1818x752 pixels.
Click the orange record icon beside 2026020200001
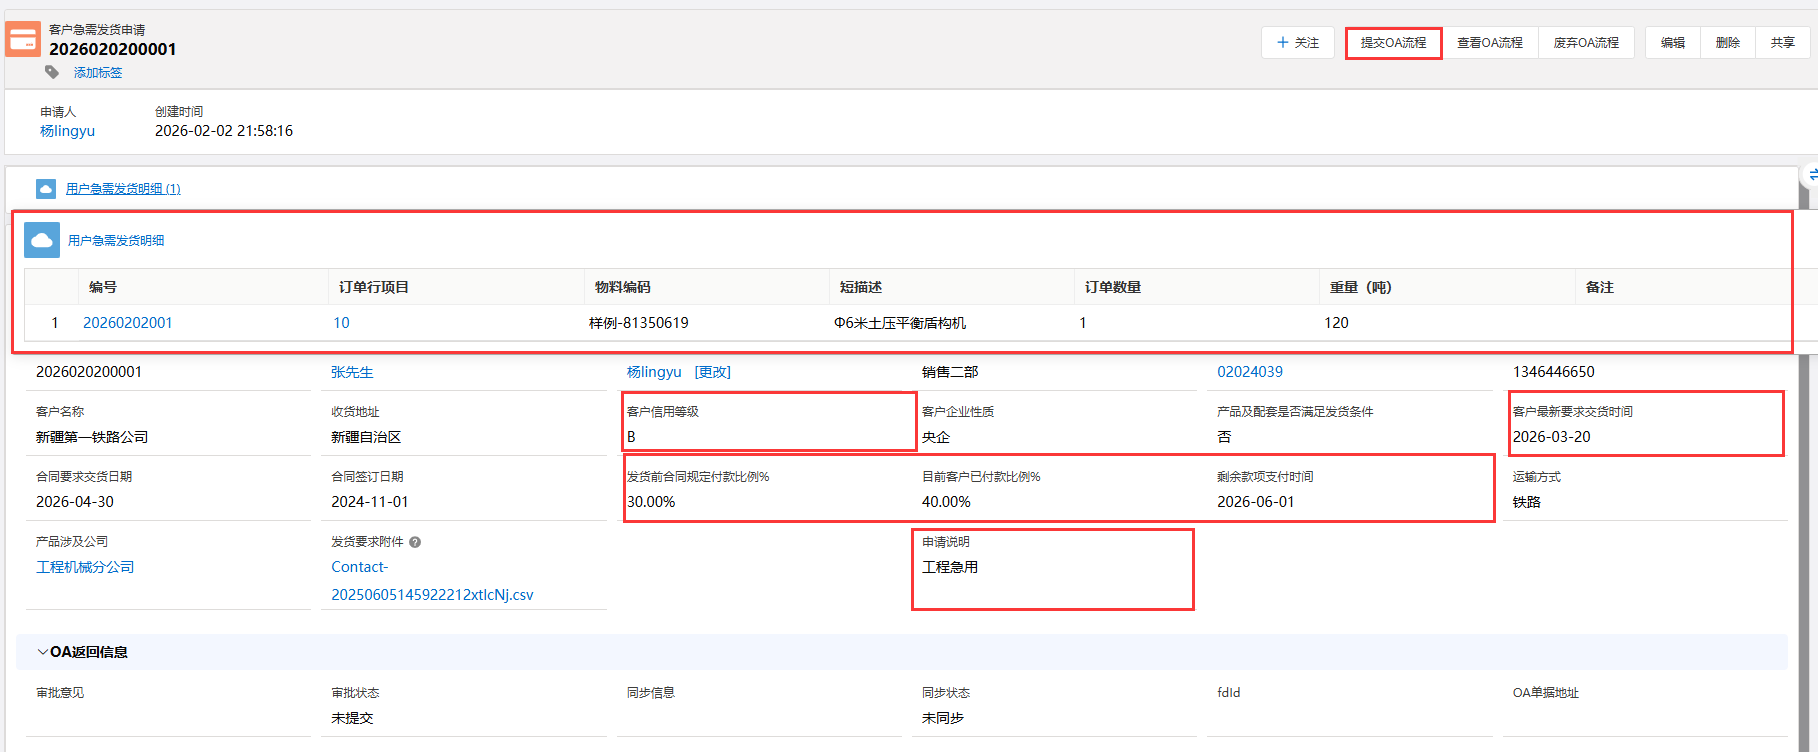tap(23, 40)
